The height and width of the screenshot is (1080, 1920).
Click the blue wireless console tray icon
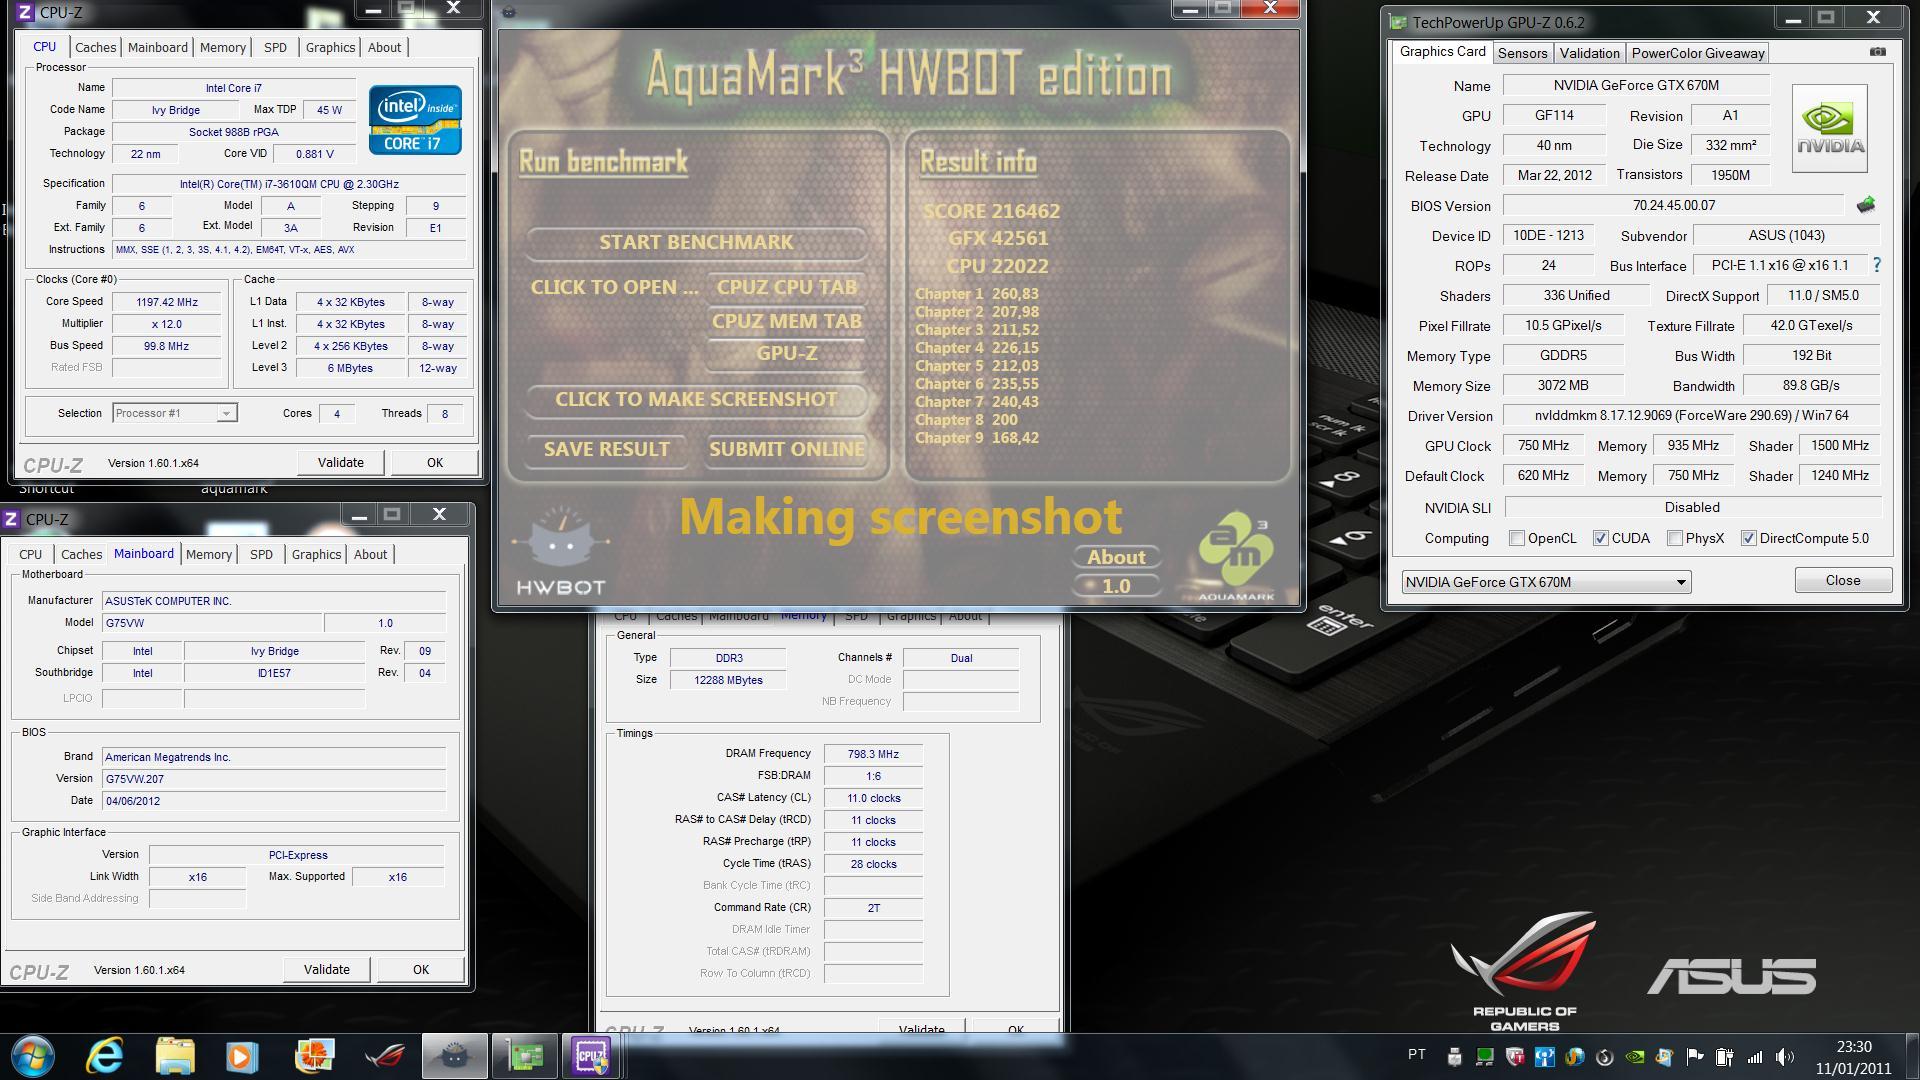point(1545,1056)
